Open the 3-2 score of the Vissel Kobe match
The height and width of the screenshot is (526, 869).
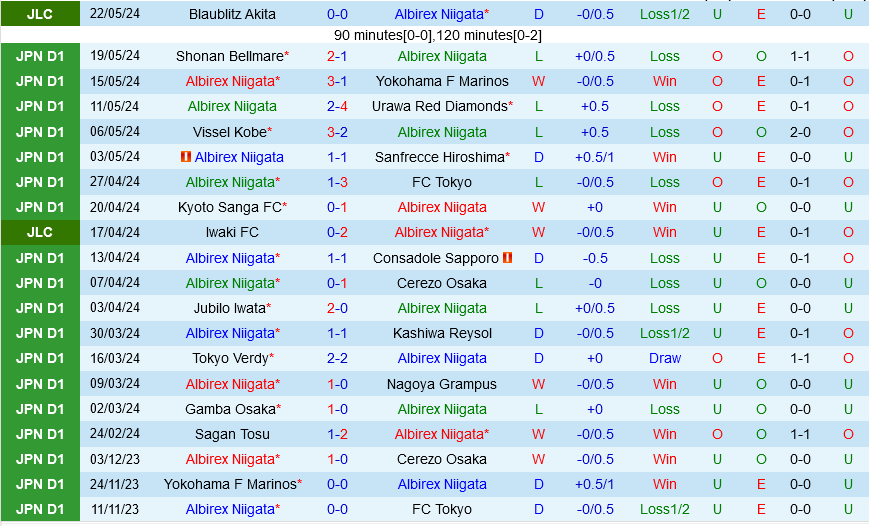[337, 132]
